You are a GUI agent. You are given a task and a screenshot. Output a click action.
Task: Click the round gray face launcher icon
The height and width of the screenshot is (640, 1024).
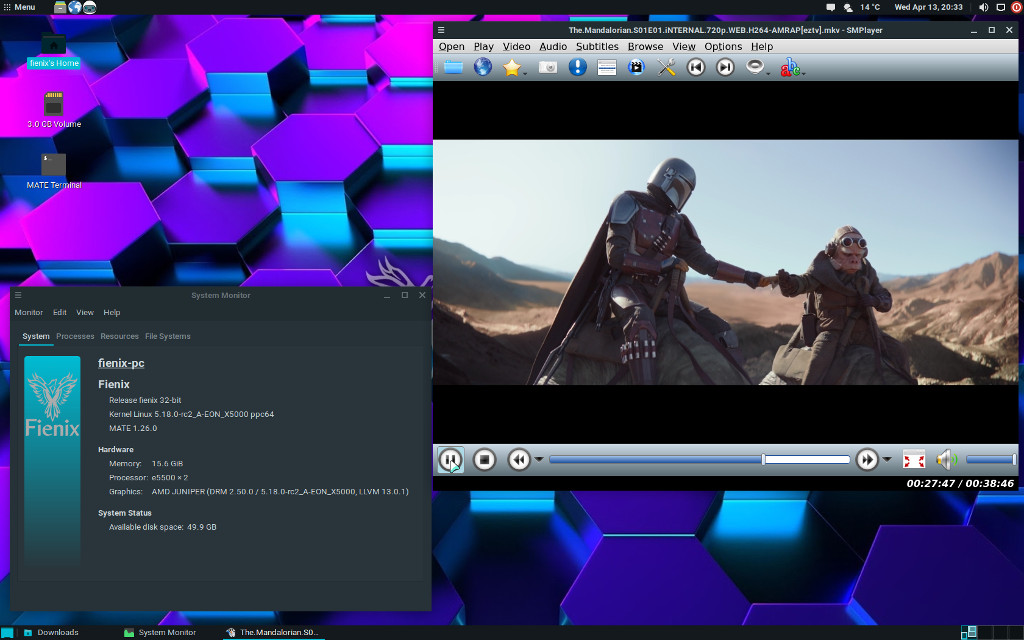[89, 7]
